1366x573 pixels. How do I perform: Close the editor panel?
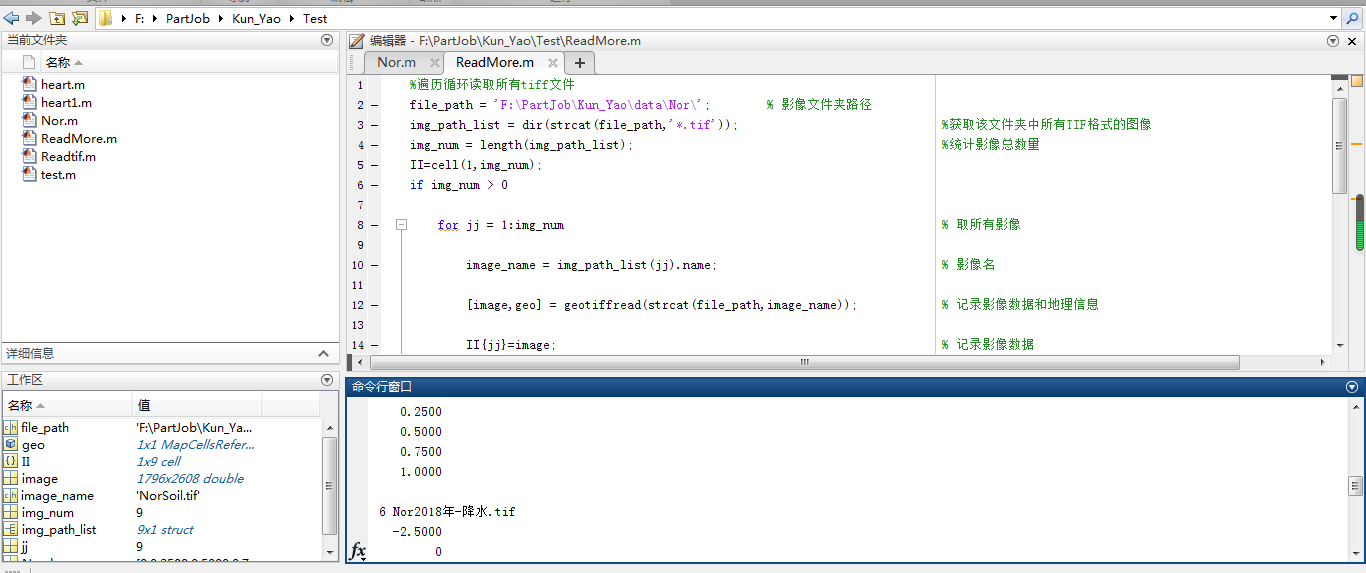click(x=1352, y=41)
